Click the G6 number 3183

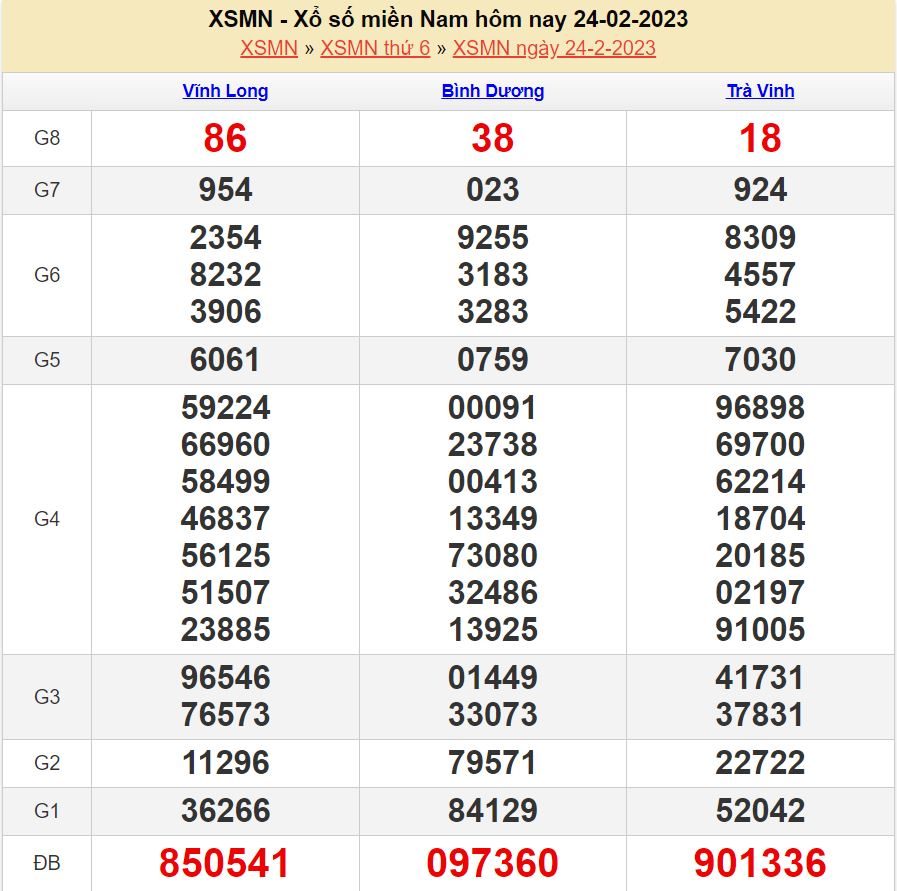click(493, 275)
